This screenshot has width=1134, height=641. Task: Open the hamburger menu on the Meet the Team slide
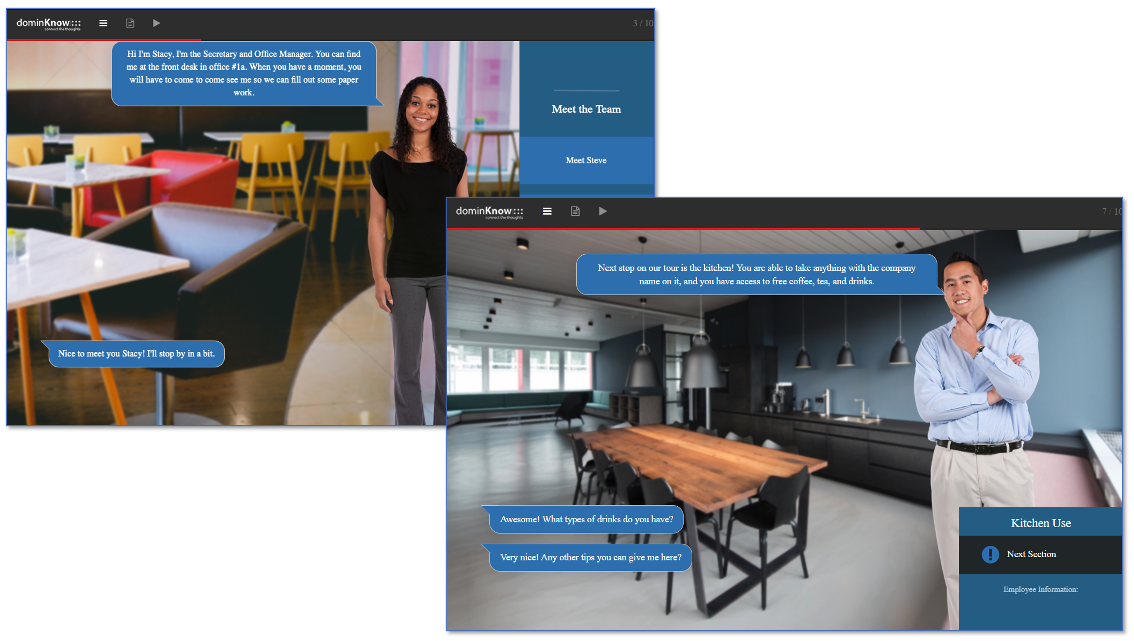click(103, 22)
